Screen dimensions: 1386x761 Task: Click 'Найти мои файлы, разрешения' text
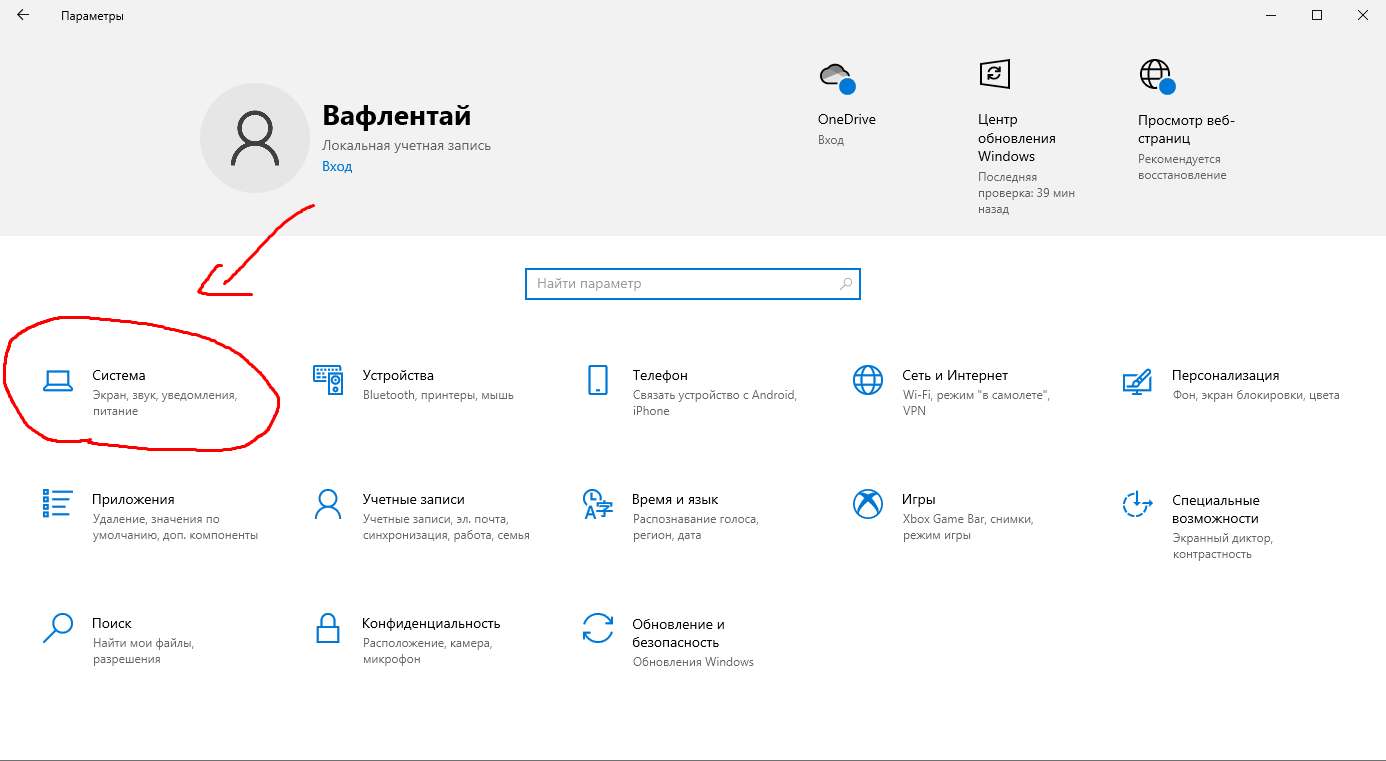point(143,651)
